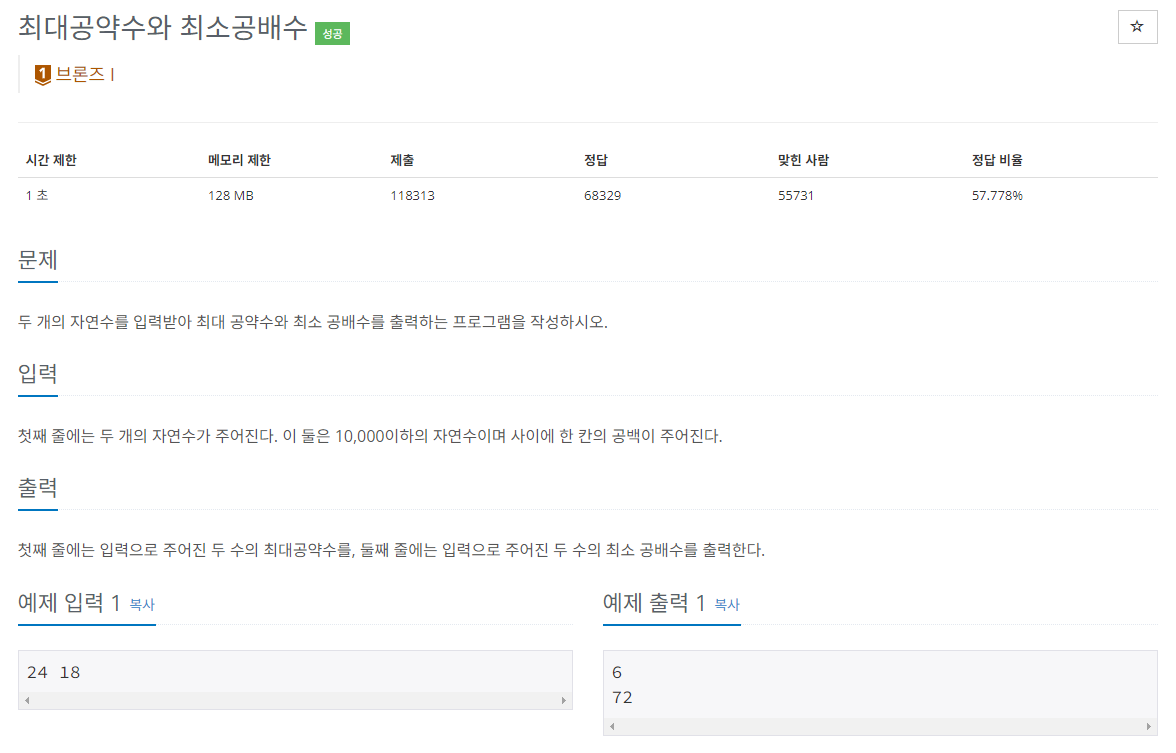Image resolution: width=1176 pixels, height=753 pixels.
Task: Click the Bronze tier badge icon
Action: 43,74
